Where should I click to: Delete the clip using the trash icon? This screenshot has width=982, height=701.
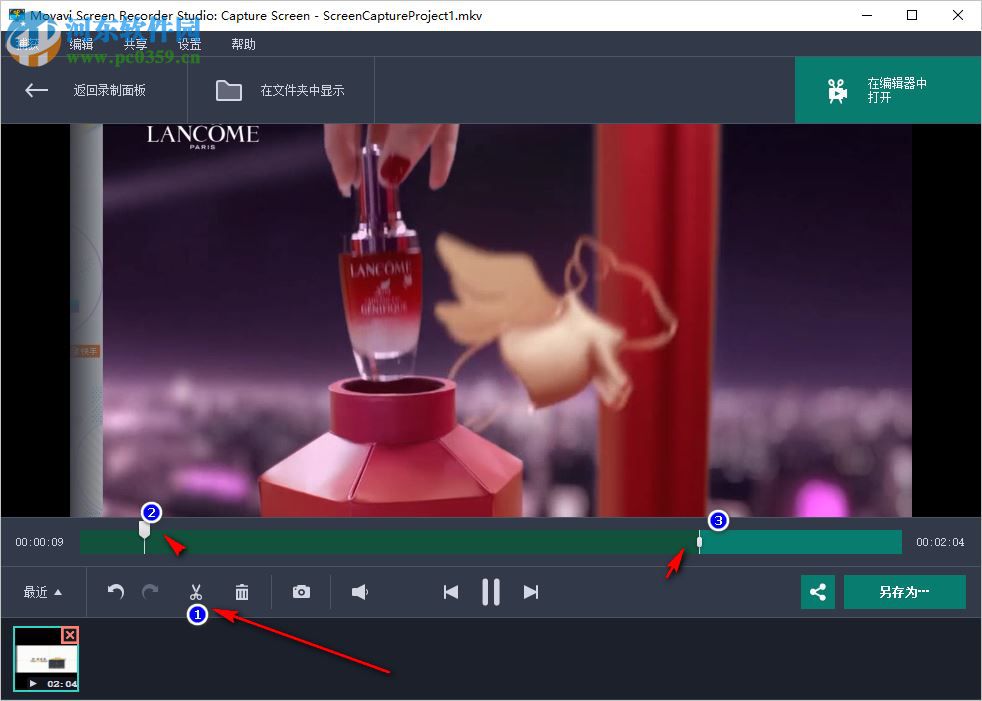point(243,591)
